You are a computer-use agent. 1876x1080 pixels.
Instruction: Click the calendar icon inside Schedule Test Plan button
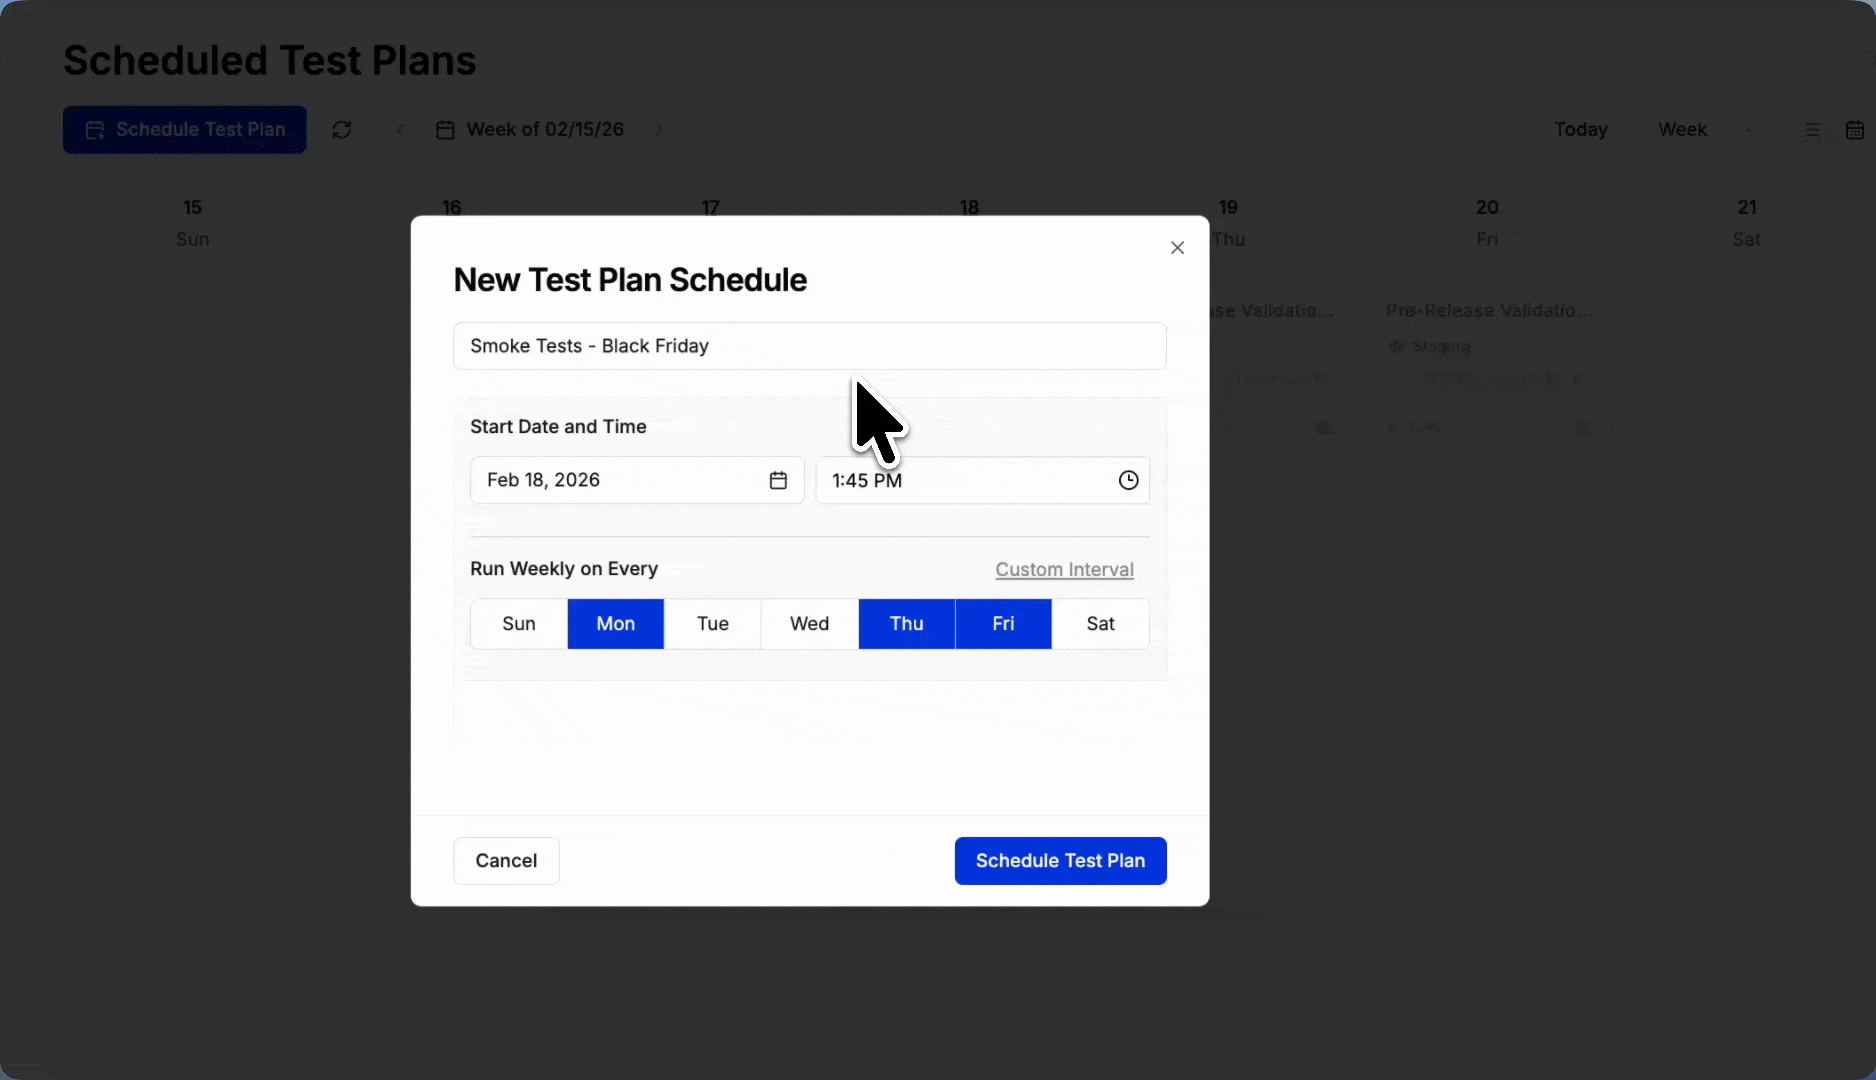pos(95,129)
